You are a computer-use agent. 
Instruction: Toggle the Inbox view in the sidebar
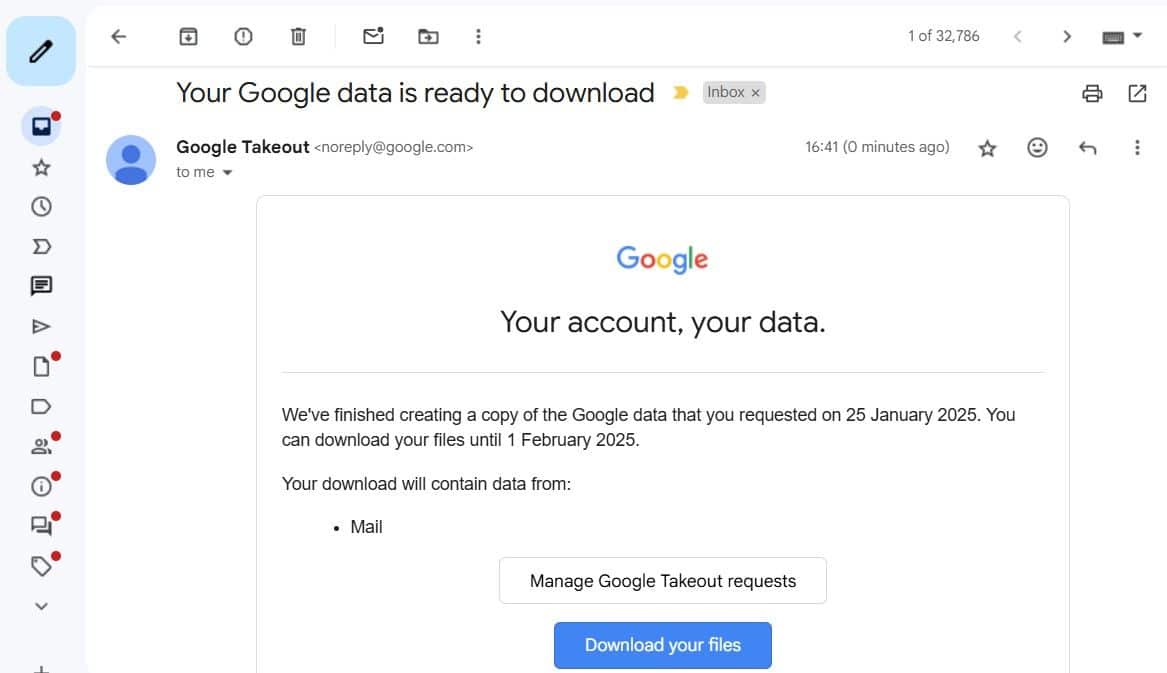pyautogui.click(x=41, y=125)
